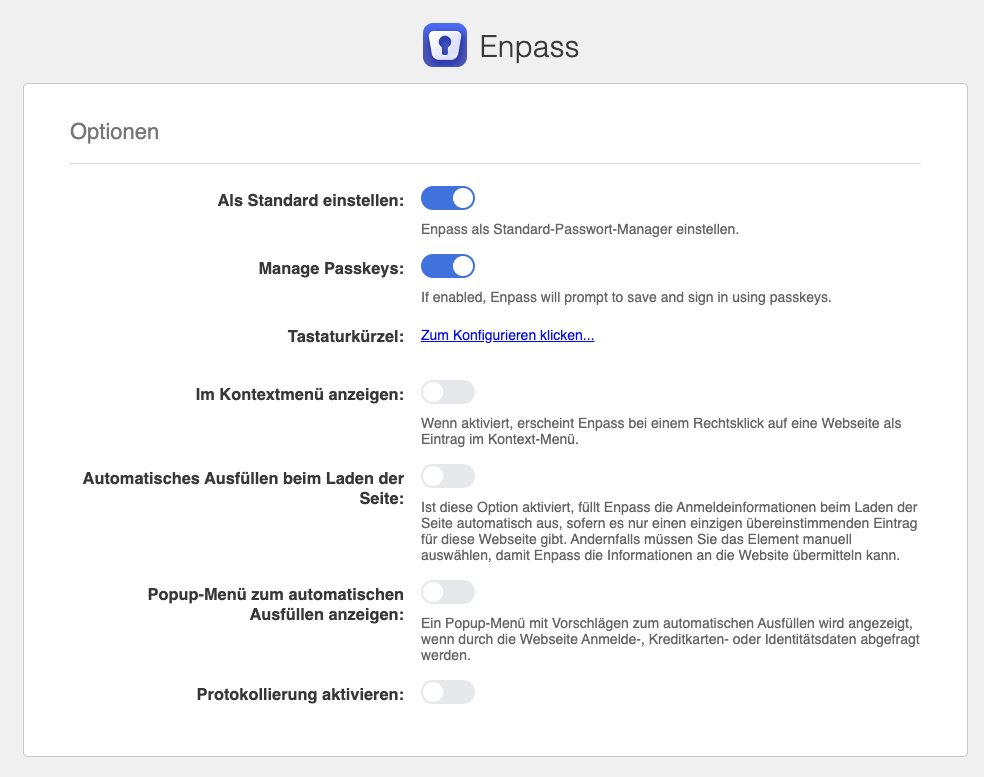Click the Protokollierung aktivieren label
Screen dimensions: 984x777
(x=300, y=694)
